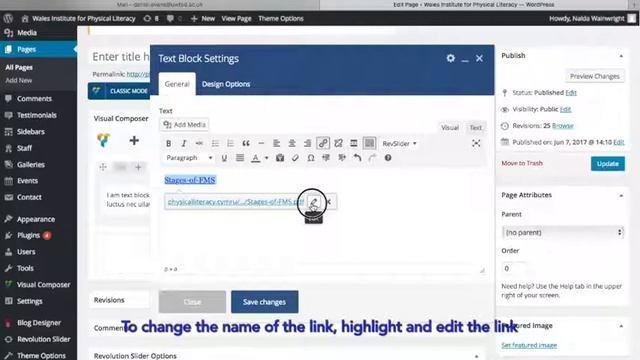Click Move to Trash link
The height and width of the screenshot is (360, 640).
pyautogui.click(x=522, y=163)
